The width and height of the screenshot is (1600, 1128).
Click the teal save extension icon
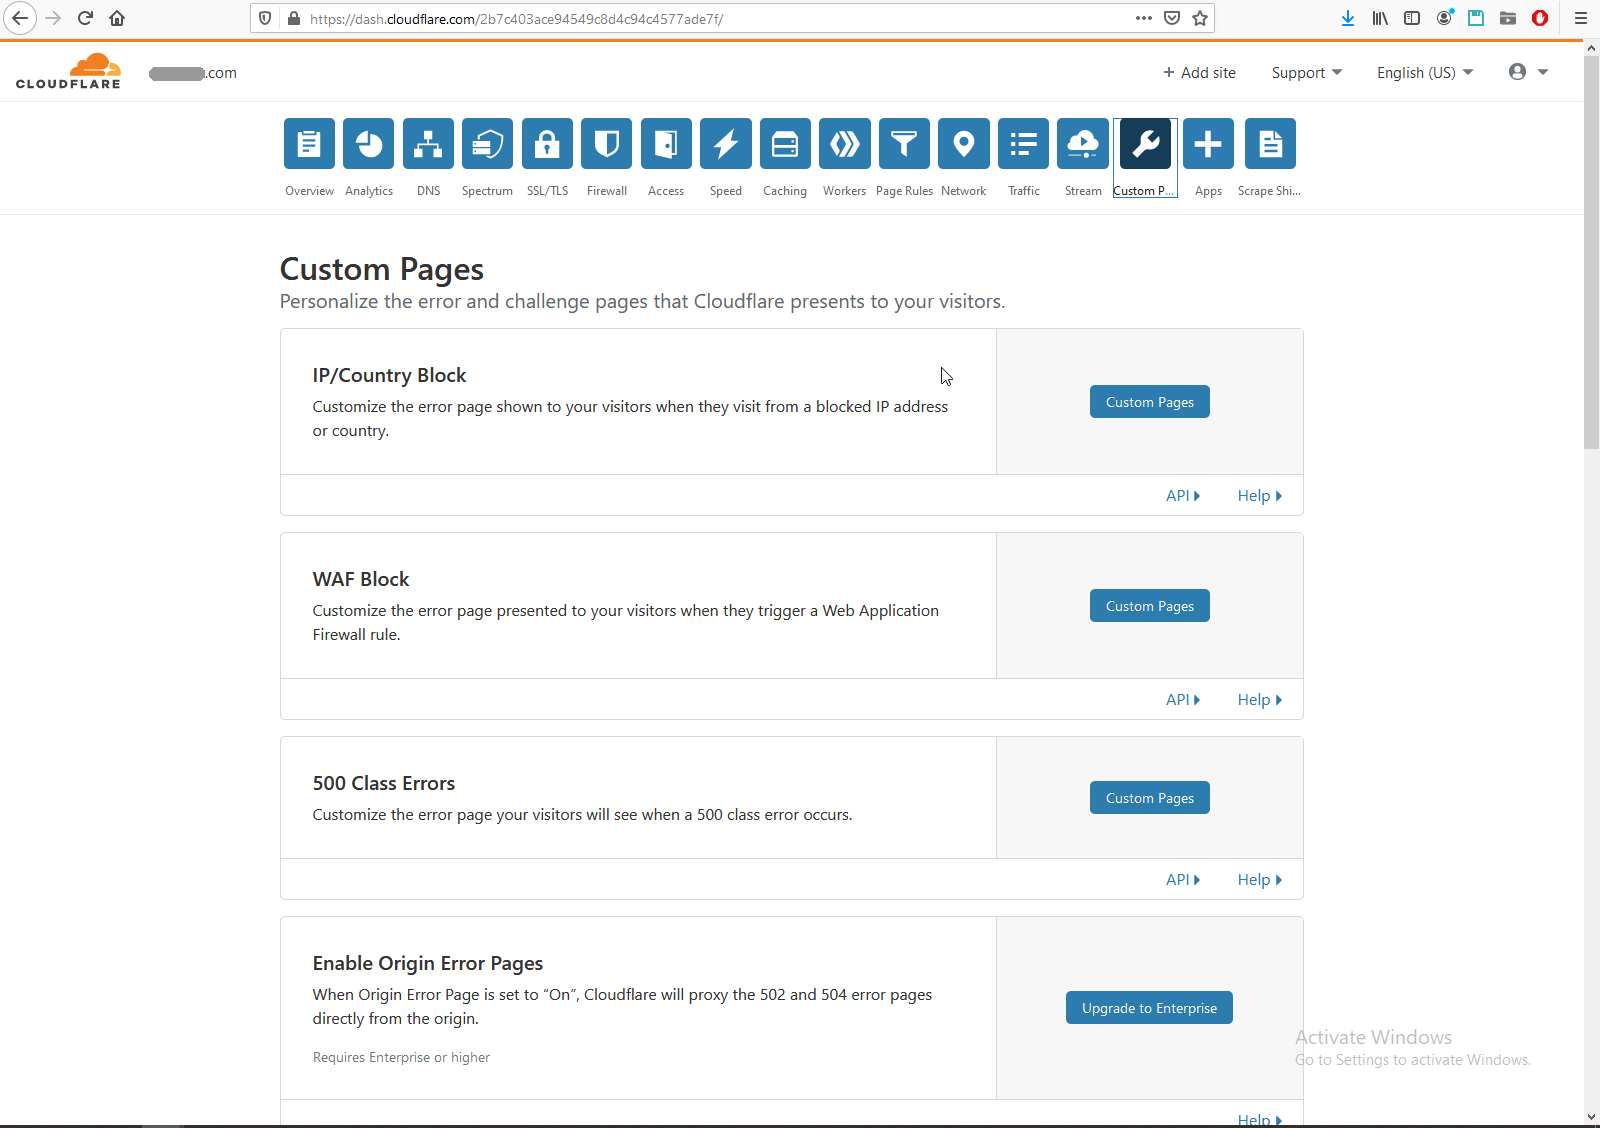(1476, 18)
